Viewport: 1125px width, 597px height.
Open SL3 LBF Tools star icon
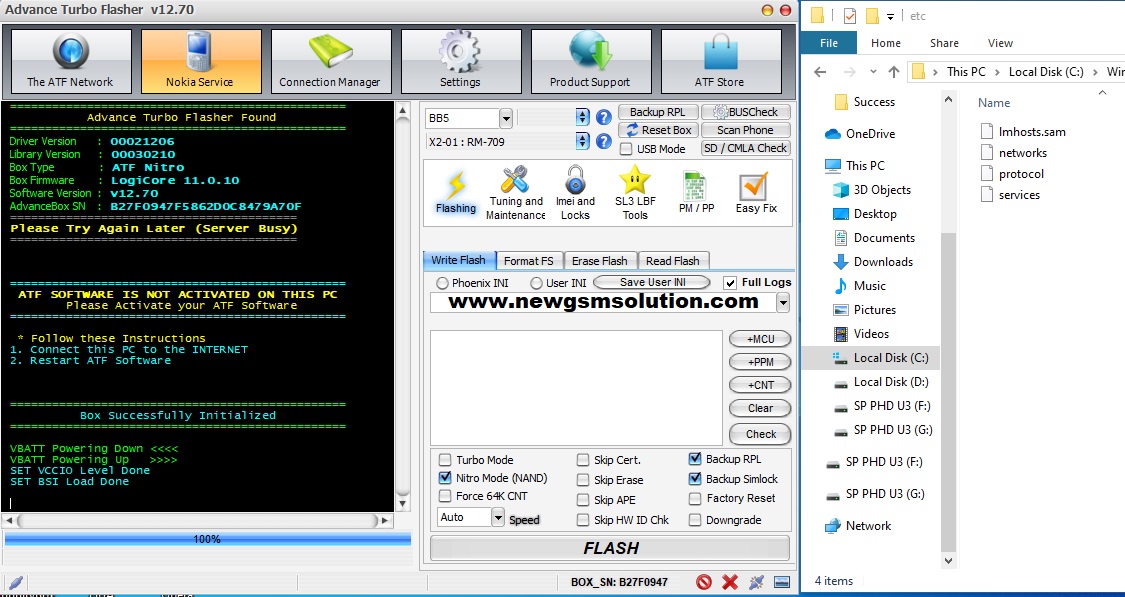click(635, 192)
